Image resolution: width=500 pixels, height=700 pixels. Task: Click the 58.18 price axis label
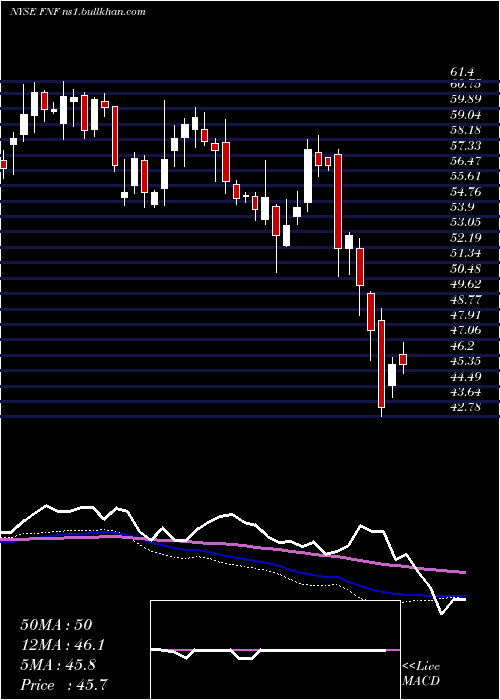(466, 130)
